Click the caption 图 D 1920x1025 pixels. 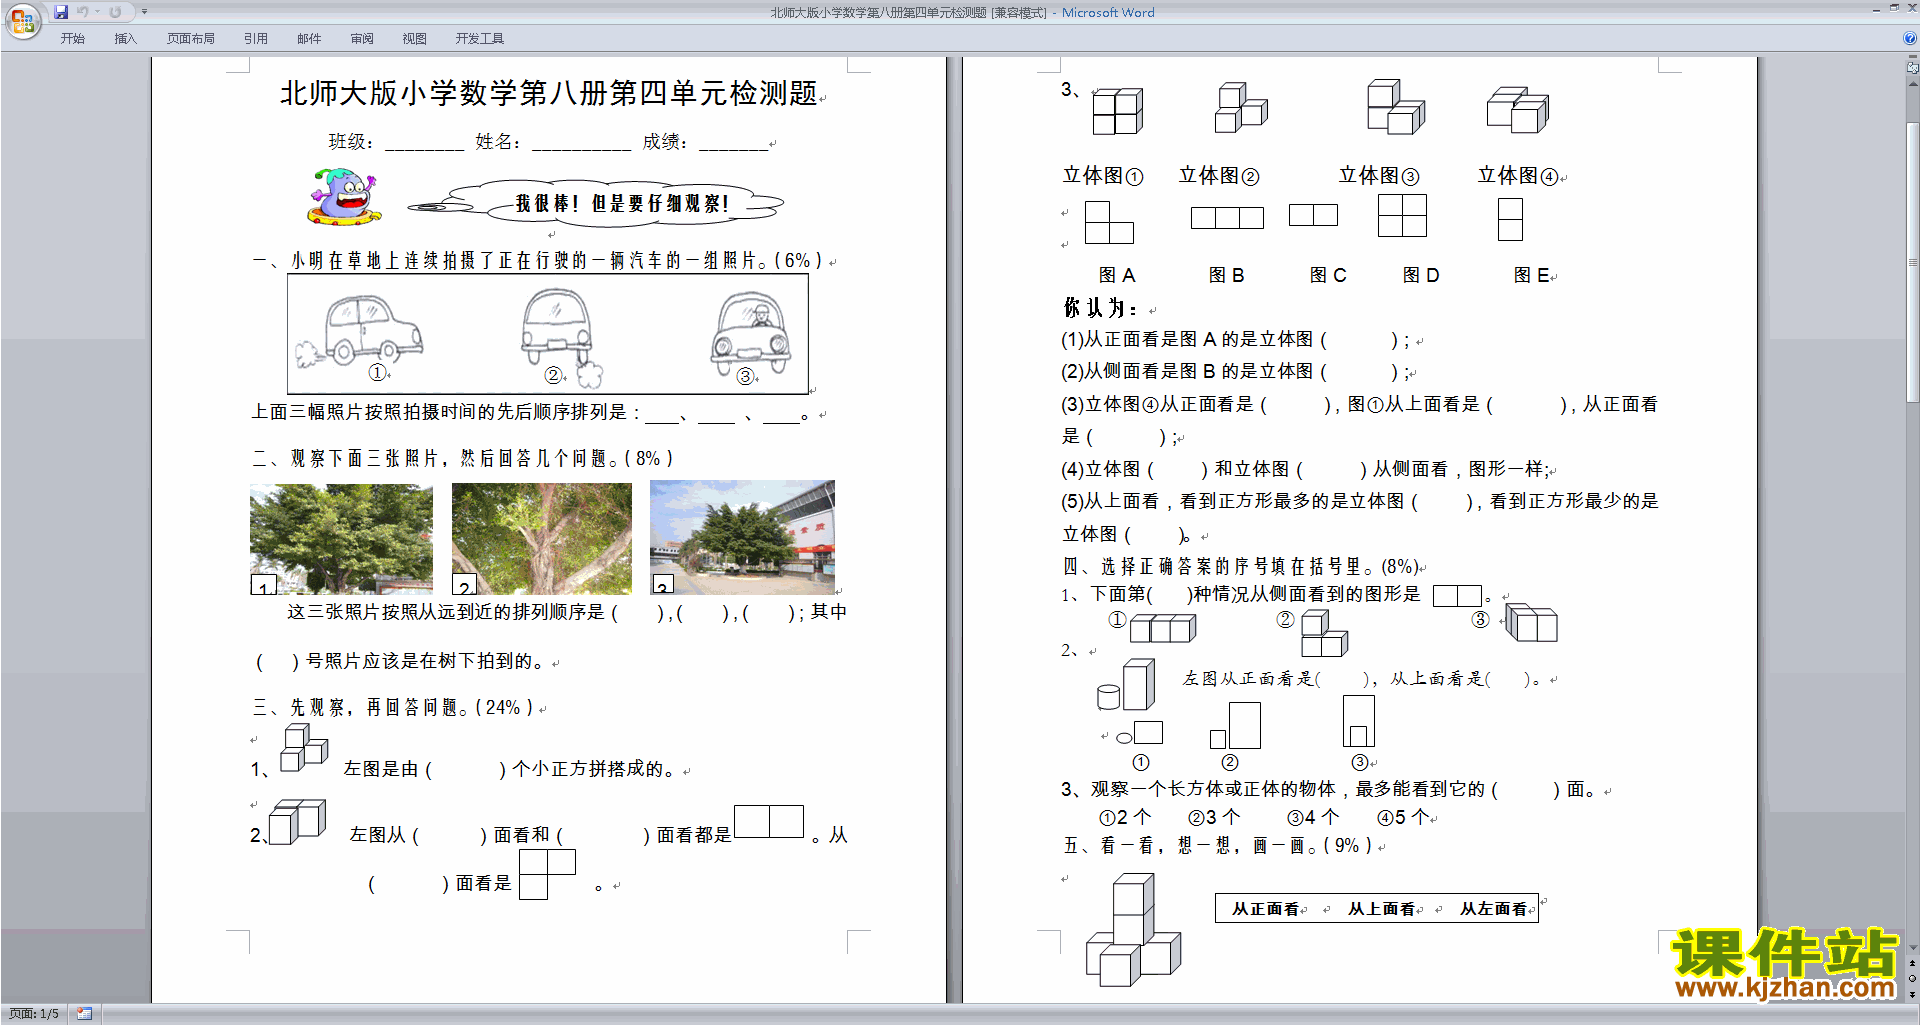tap(1421, 275)
